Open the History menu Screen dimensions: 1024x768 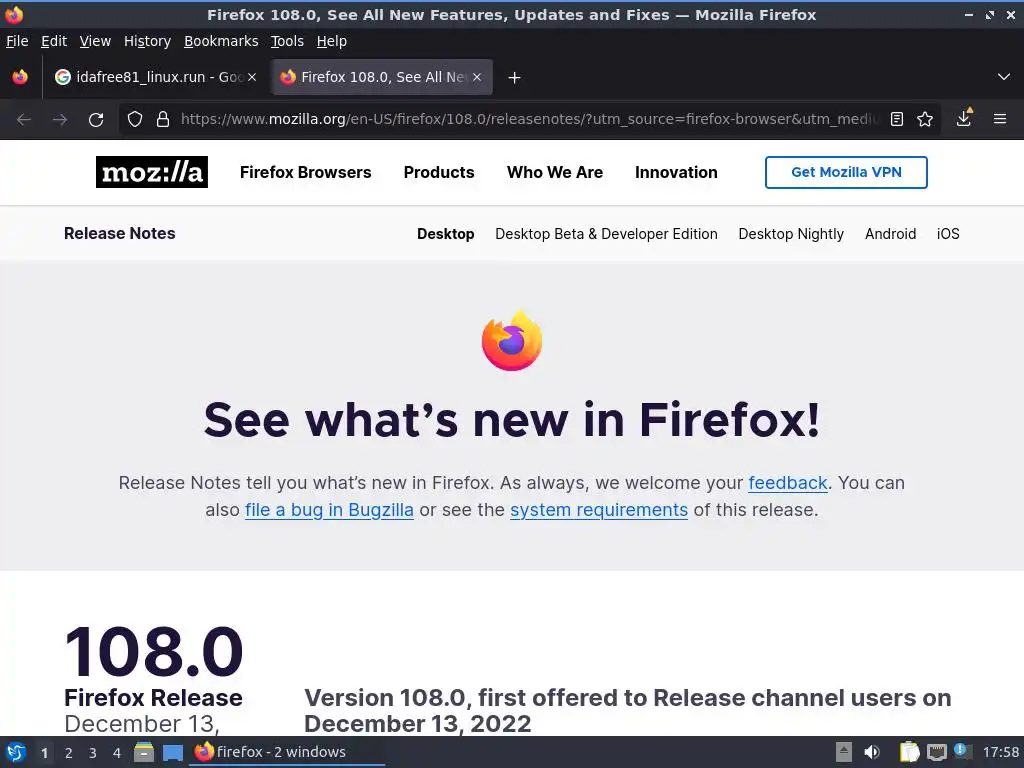[148, 41]
